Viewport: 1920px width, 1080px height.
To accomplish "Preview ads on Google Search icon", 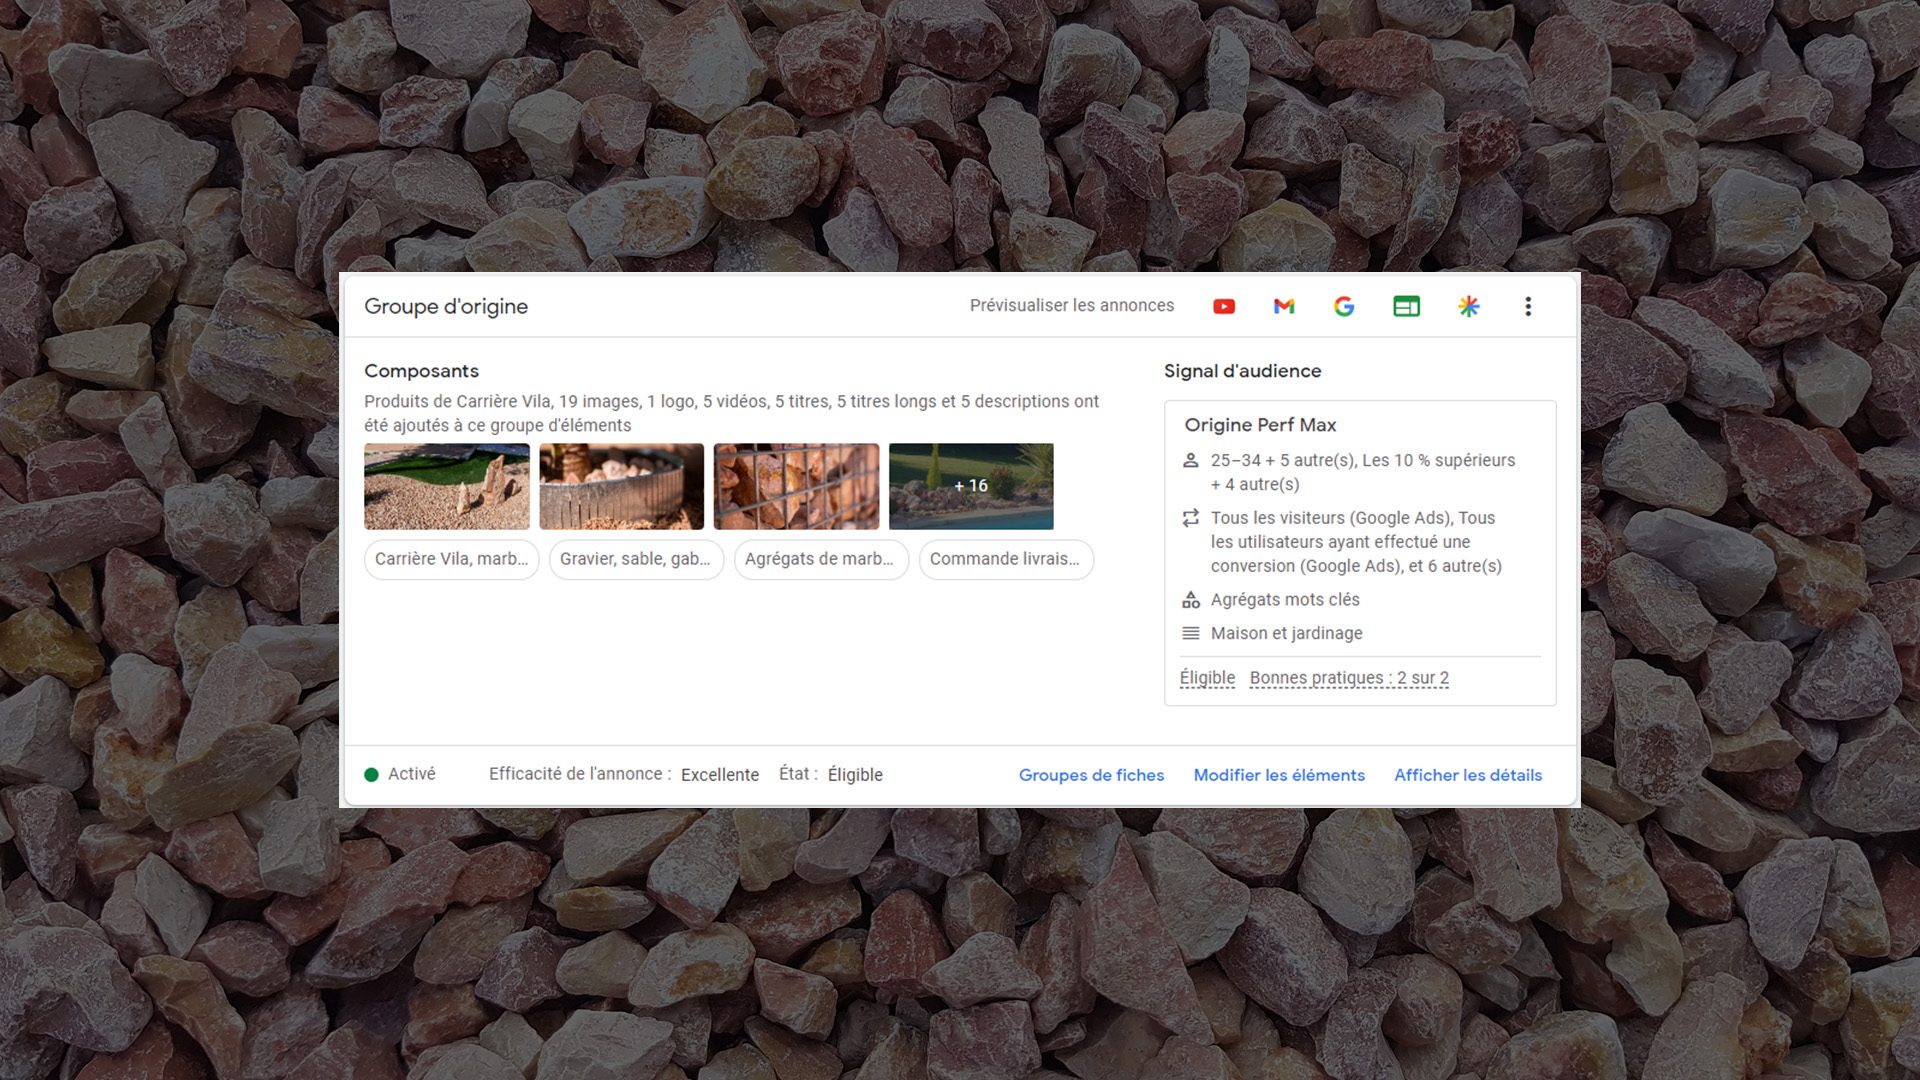I will (x=1344, y=307).
